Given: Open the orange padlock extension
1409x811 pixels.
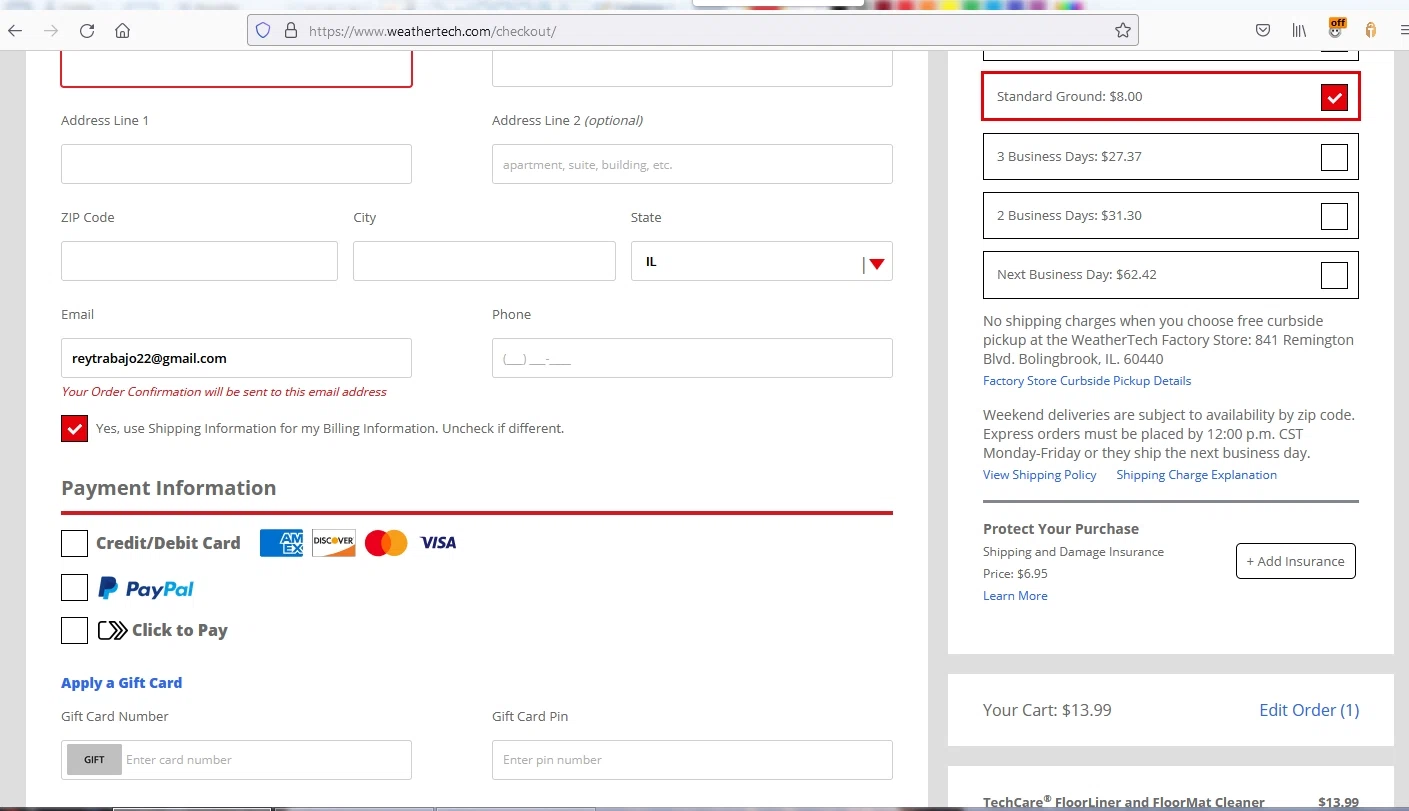Looking at the screenshot, I should coord(1371,31).
